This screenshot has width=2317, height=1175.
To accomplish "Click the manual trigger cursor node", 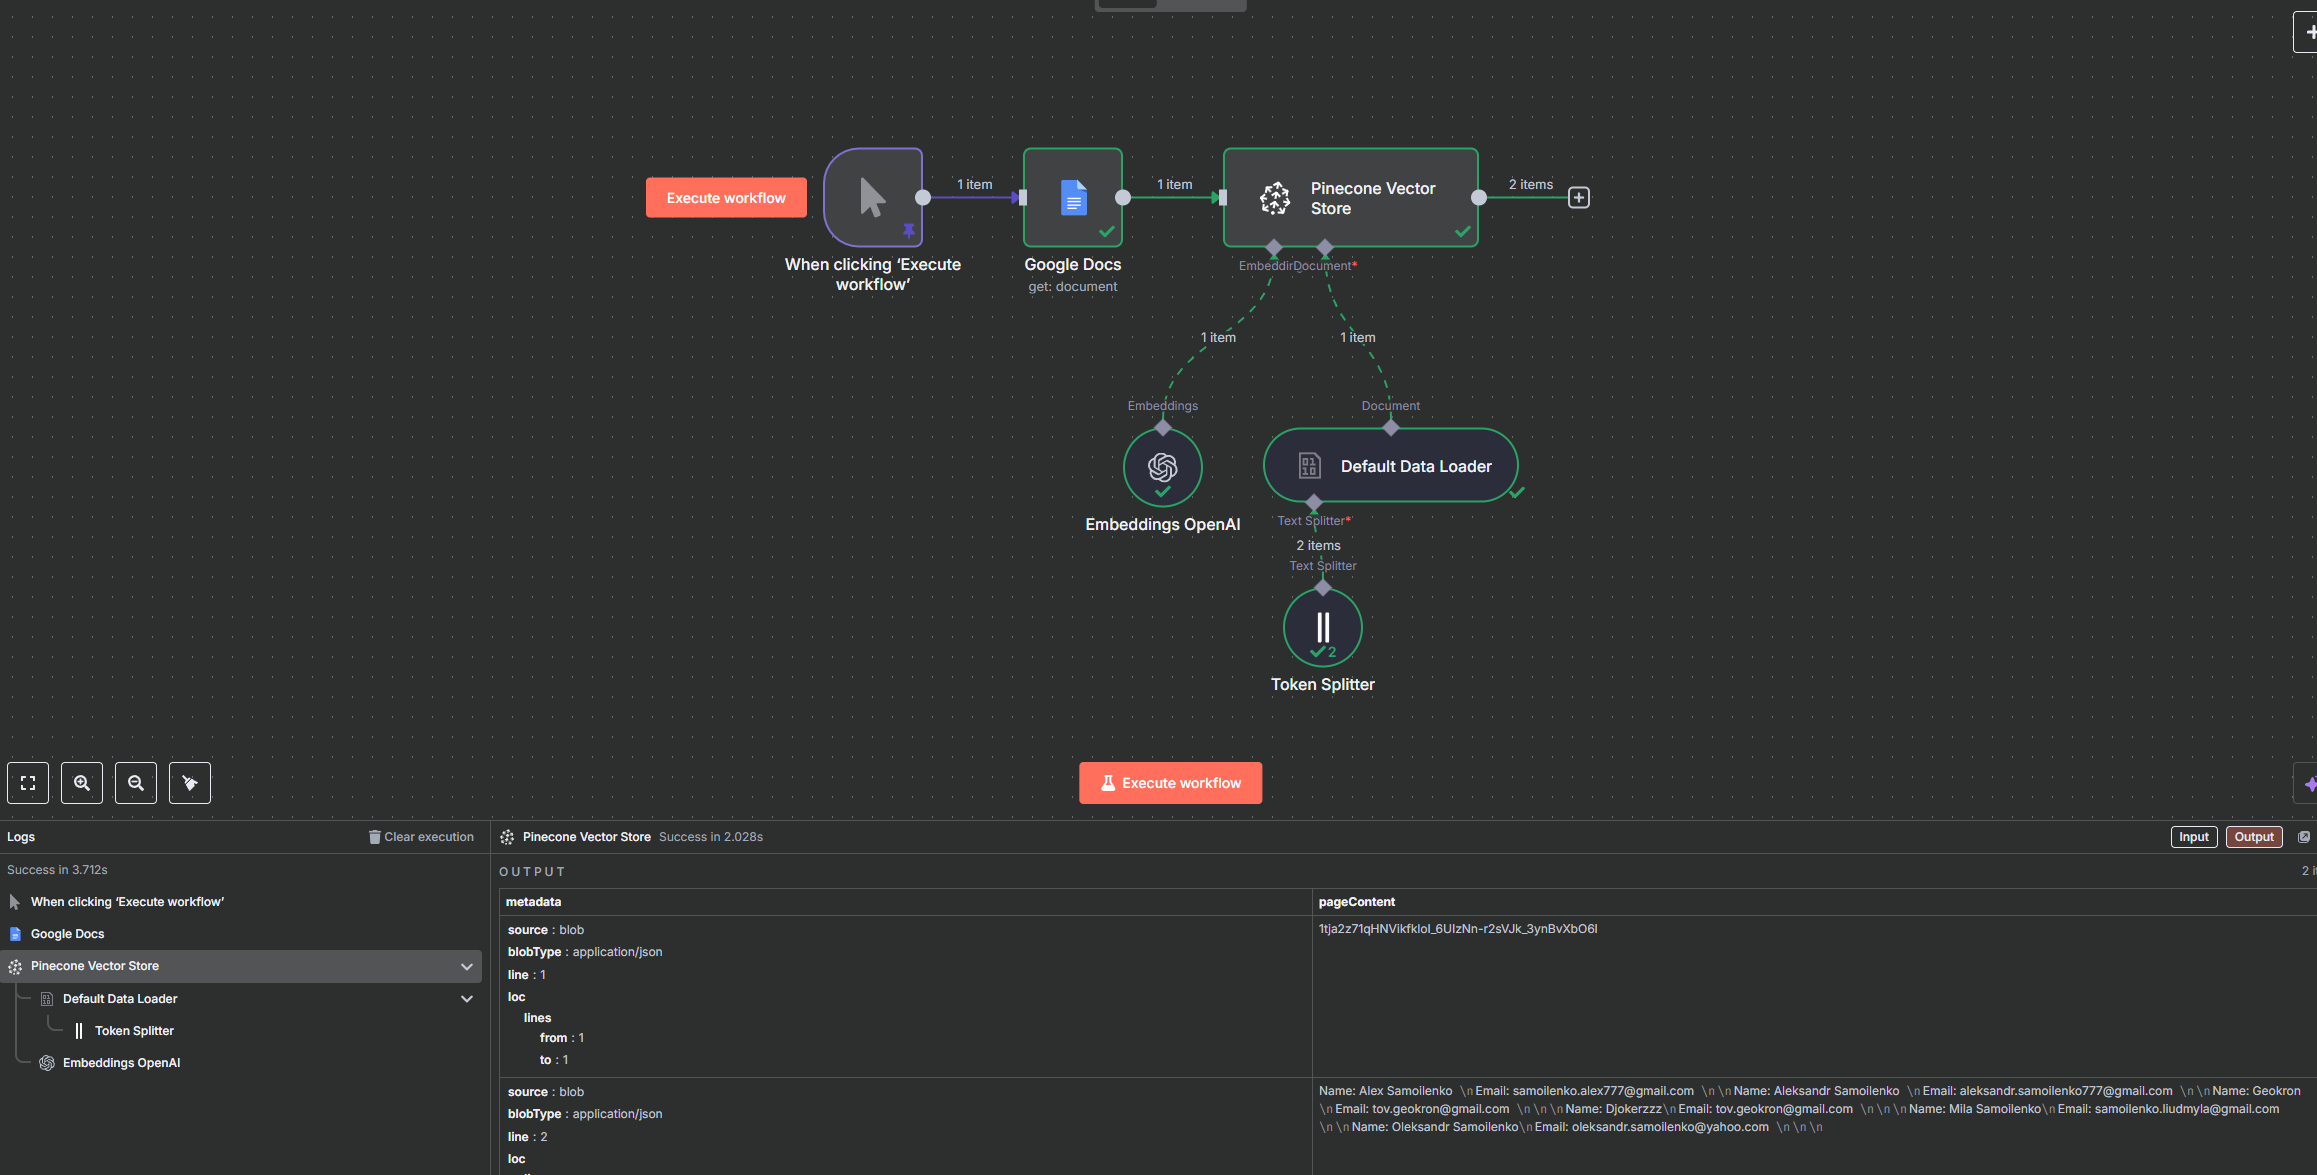I will point(872,197).
